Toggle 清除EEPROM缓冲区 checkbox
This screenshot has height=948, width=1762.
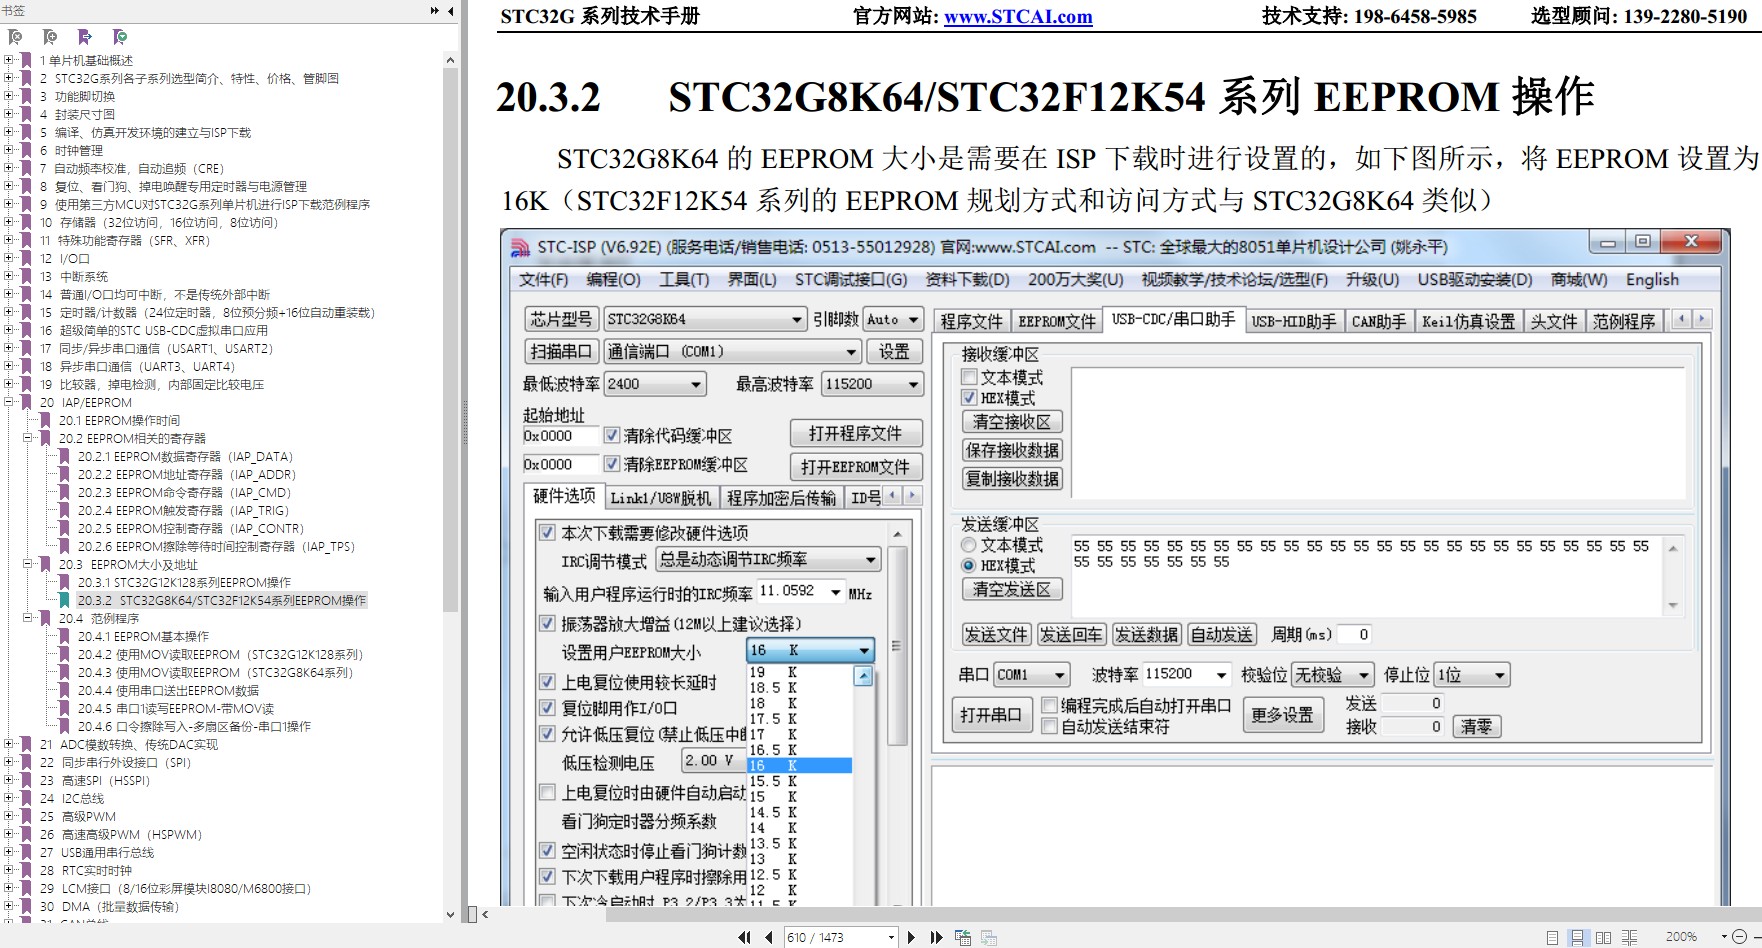612,464
